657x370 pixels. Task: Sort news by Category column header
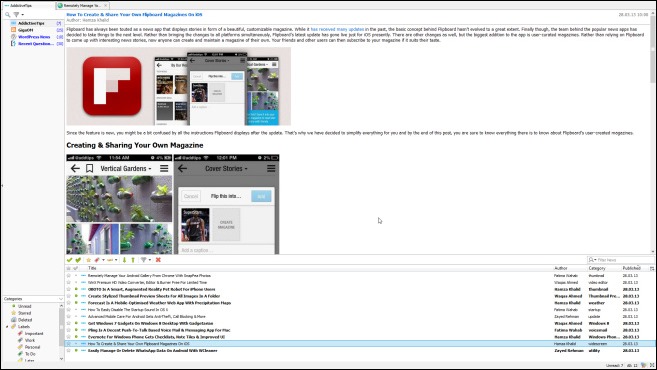pos(597,268)
